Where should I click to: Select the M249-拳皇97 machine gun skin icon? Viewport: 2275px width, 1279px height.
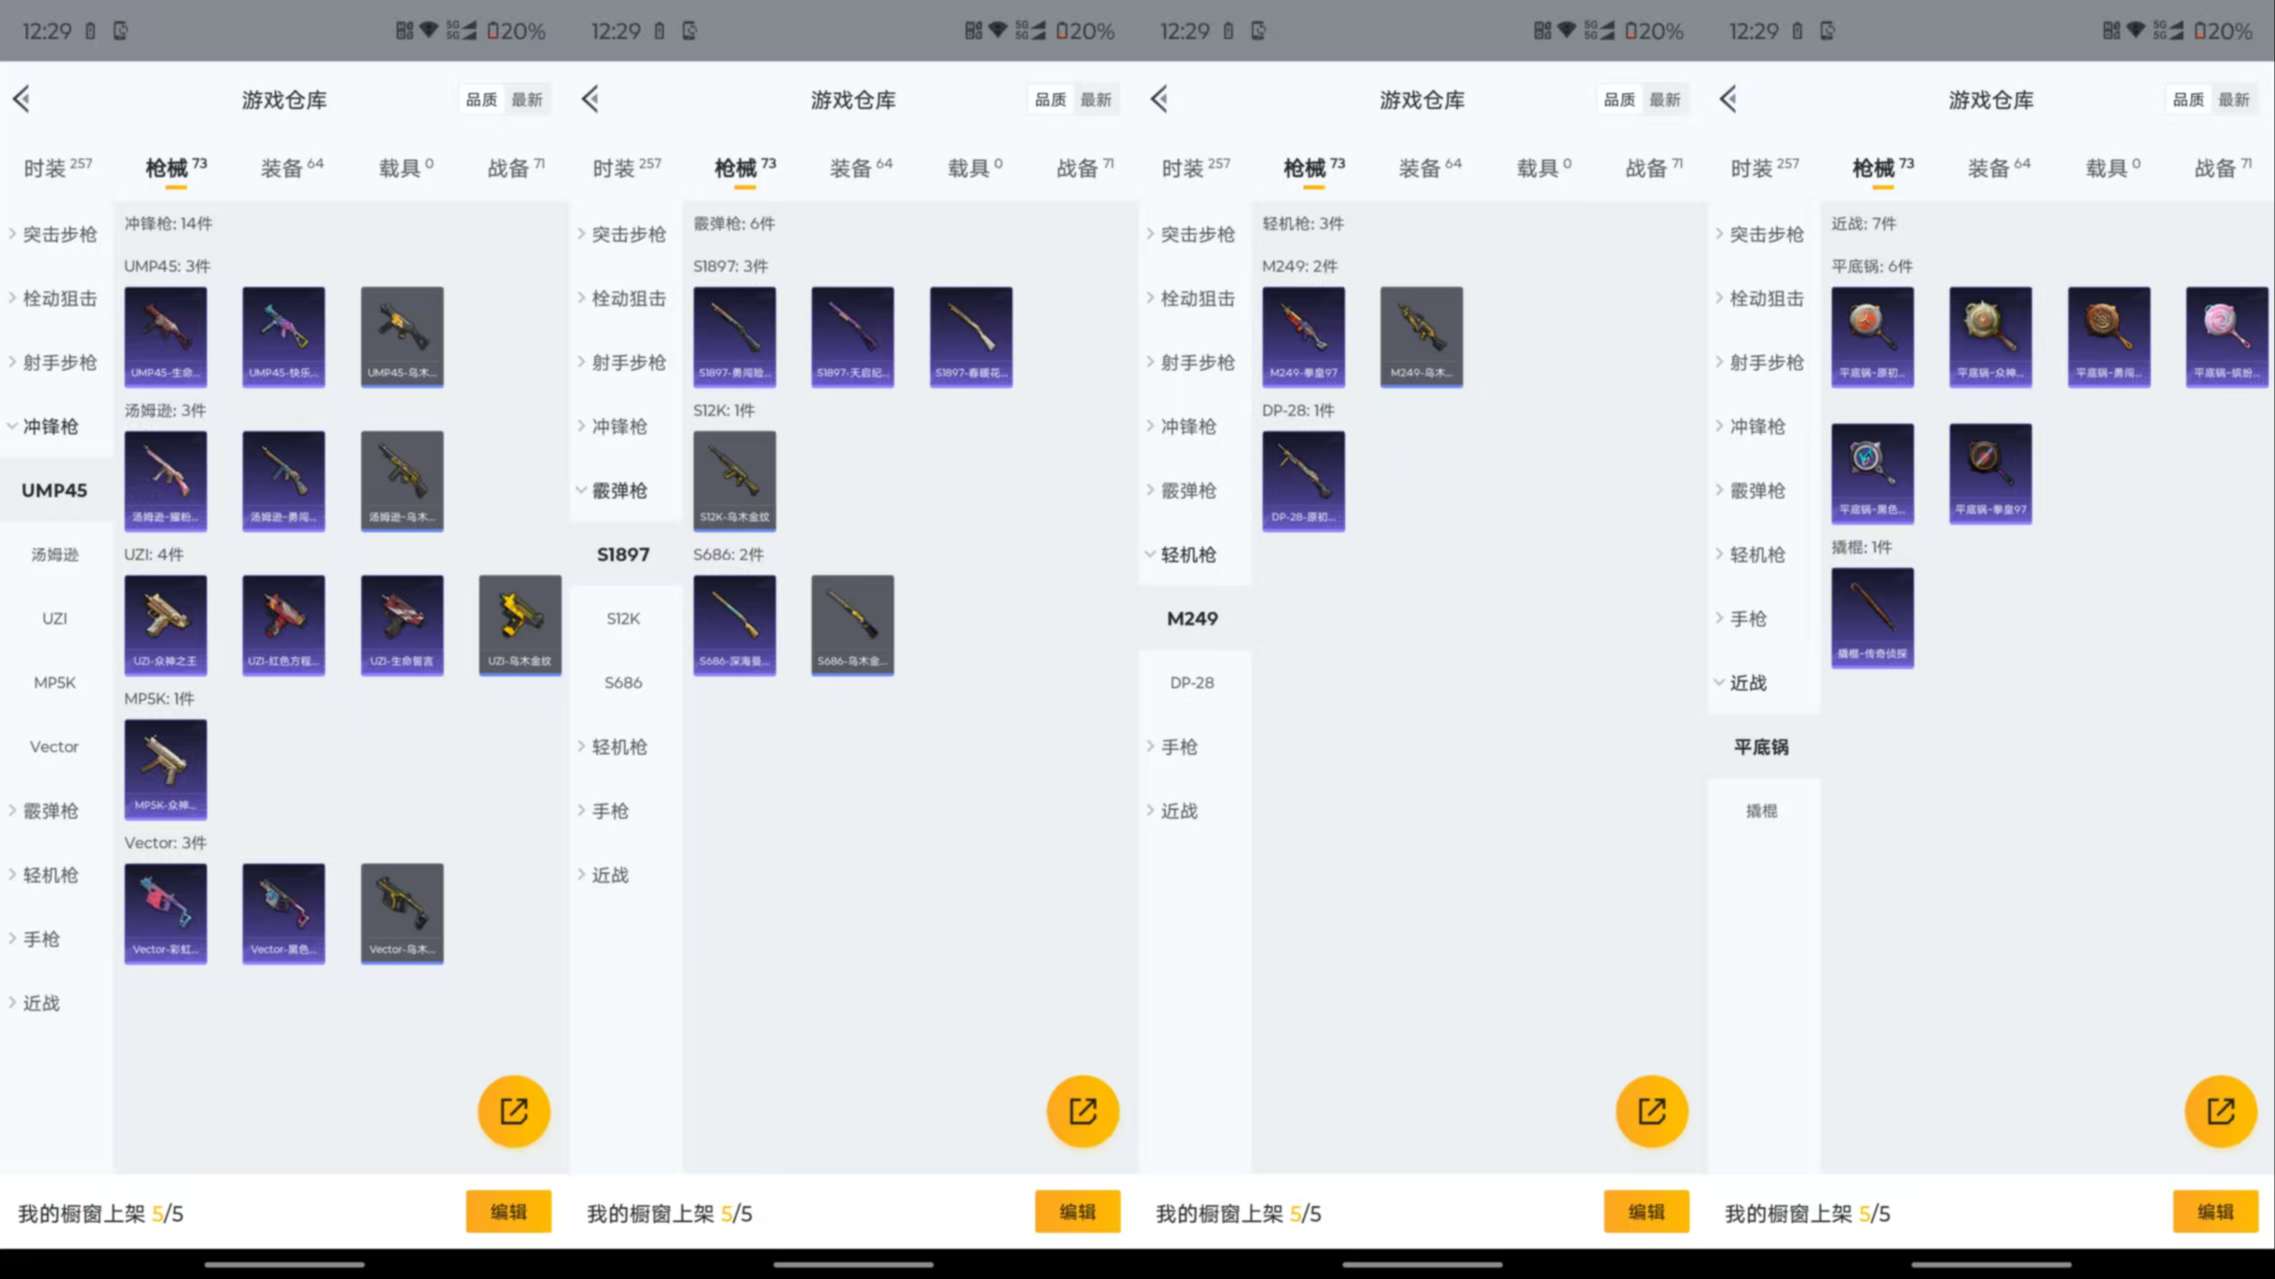coord(1304,336)
